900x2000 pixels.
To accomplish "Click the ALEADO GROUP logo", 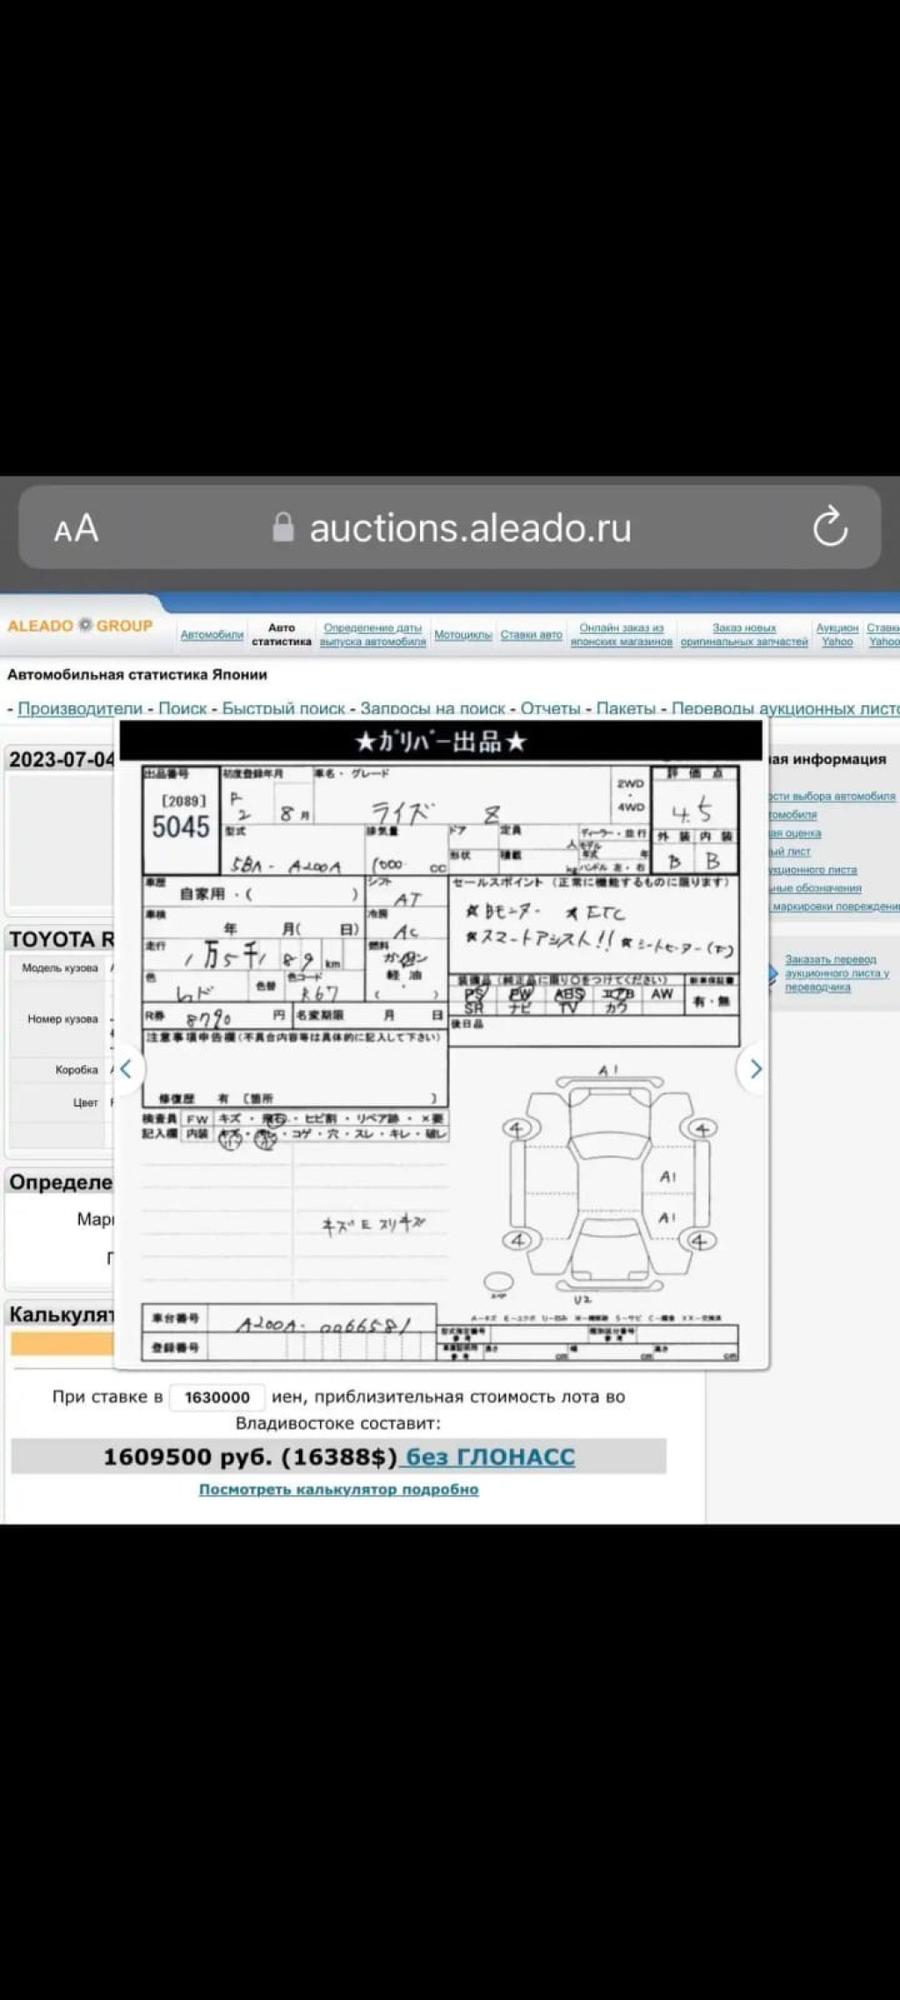I will coord(80,626).
